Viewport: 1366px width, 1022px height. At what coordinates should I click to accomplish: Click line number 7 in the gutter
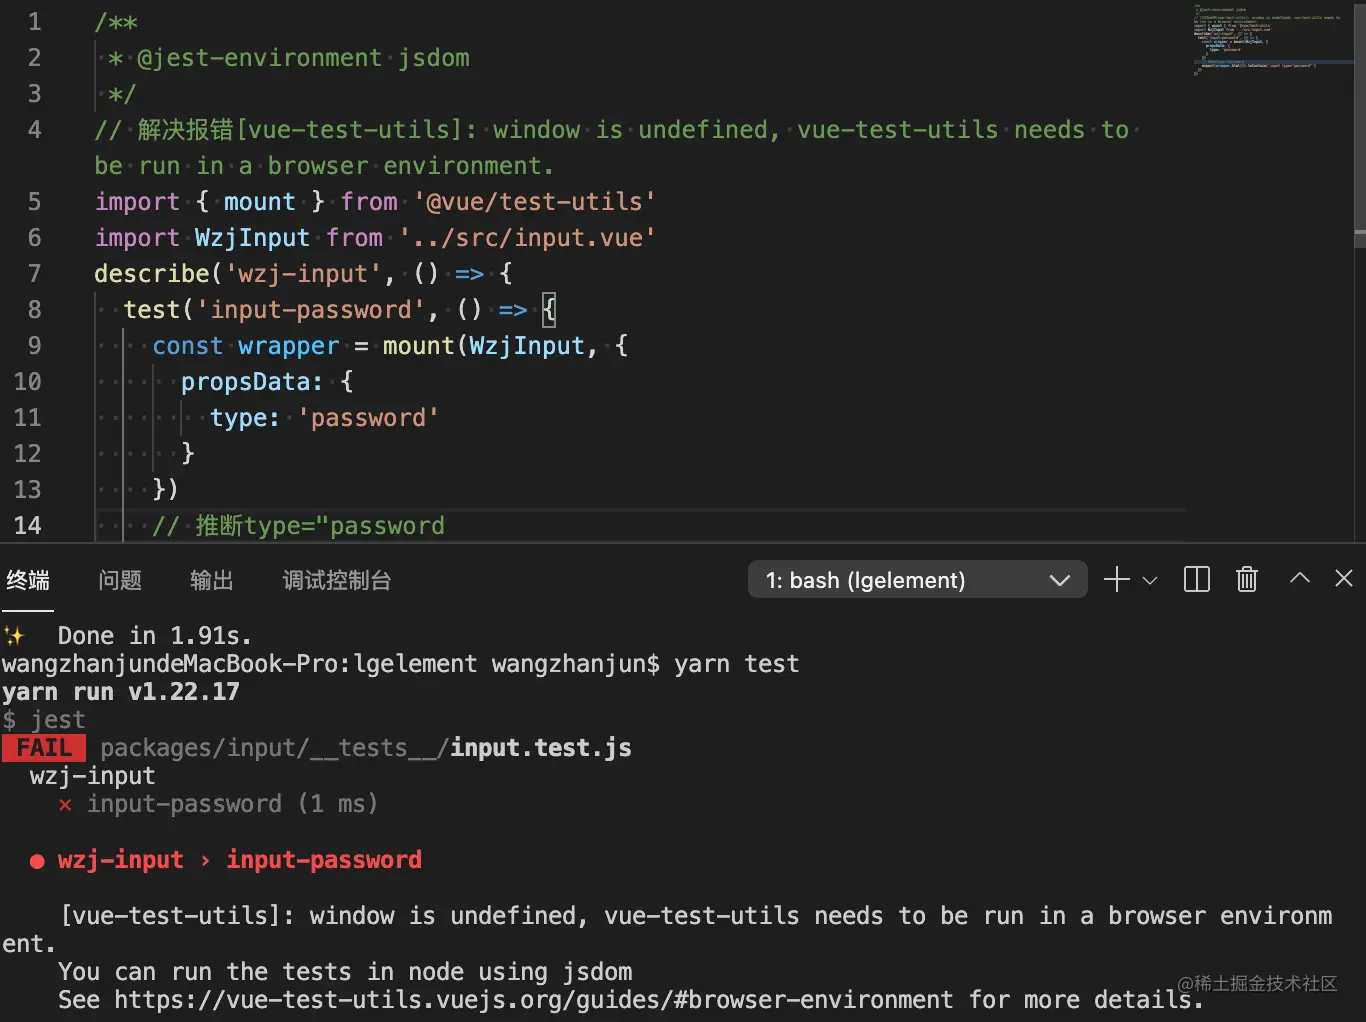coord(35,274)
